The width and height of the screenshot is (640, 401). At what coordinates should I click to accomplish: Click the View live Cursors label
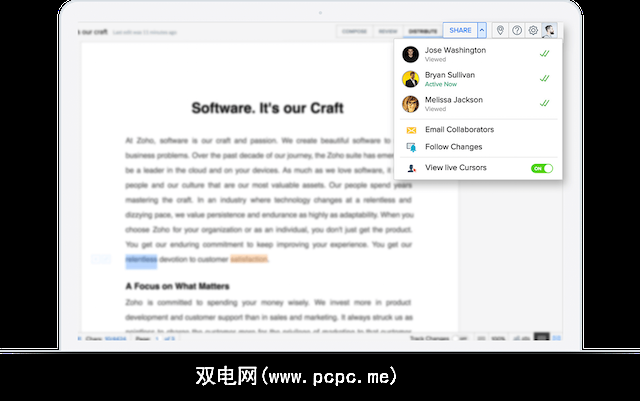click(x=456, y=168)
